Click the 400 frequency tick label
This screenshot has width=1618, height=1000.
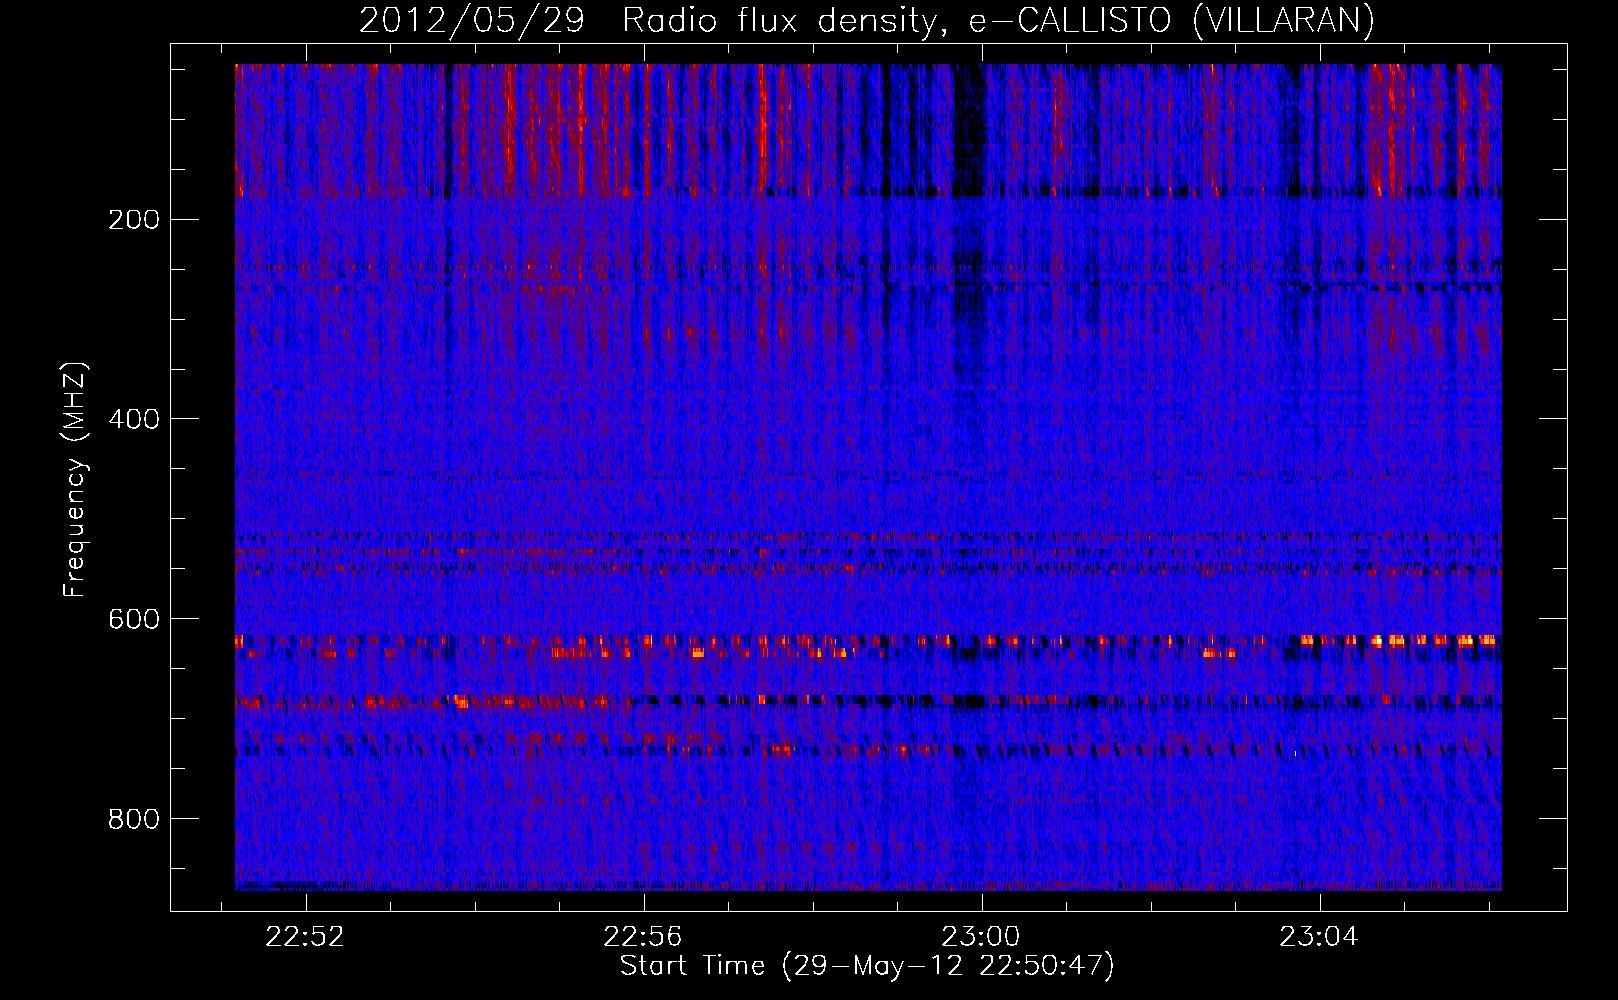[134, 419]
